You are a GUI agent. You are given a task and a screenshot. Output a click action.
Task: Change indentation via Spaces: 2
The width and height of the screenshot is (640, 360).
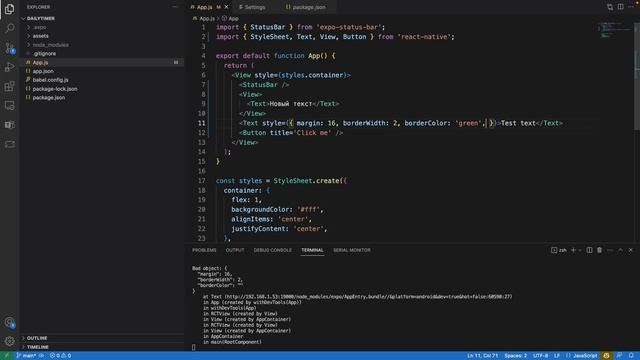click(516, 356)
